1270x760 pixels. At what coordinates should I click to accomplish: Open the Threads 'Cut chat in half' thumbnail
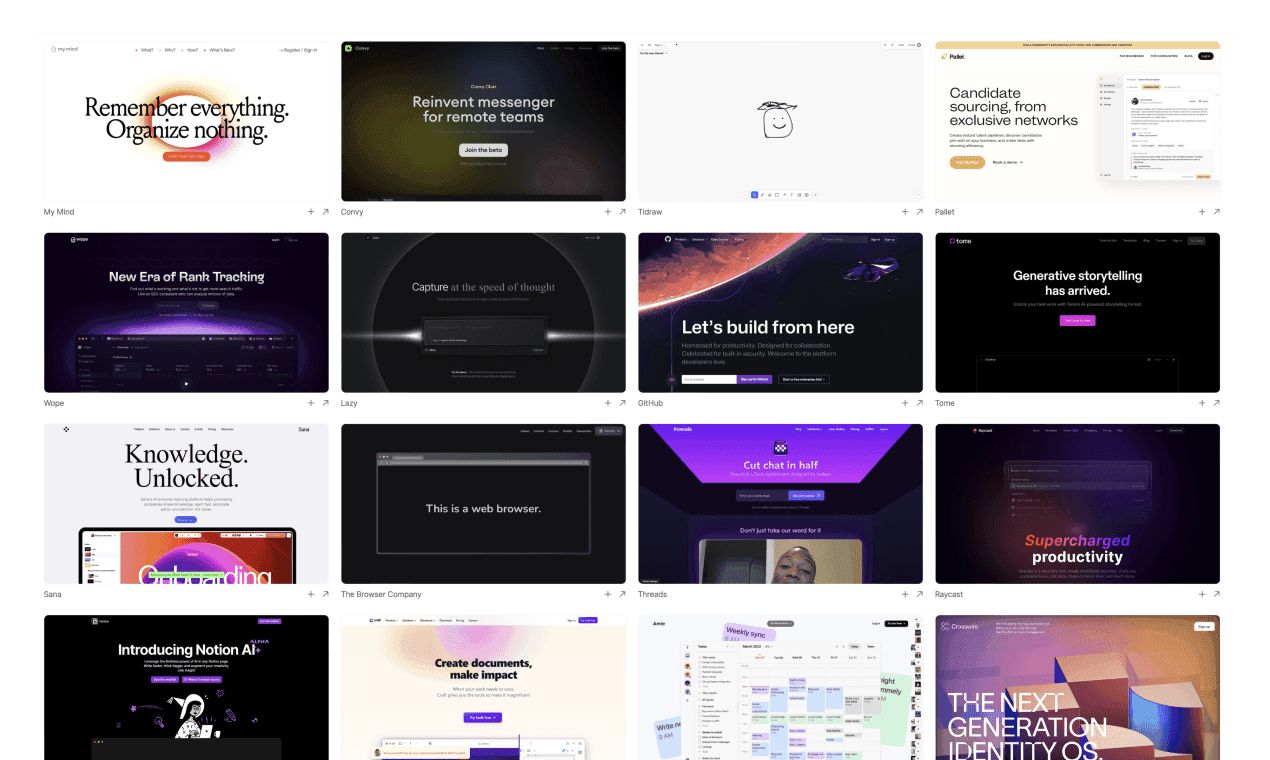(780, 503)
